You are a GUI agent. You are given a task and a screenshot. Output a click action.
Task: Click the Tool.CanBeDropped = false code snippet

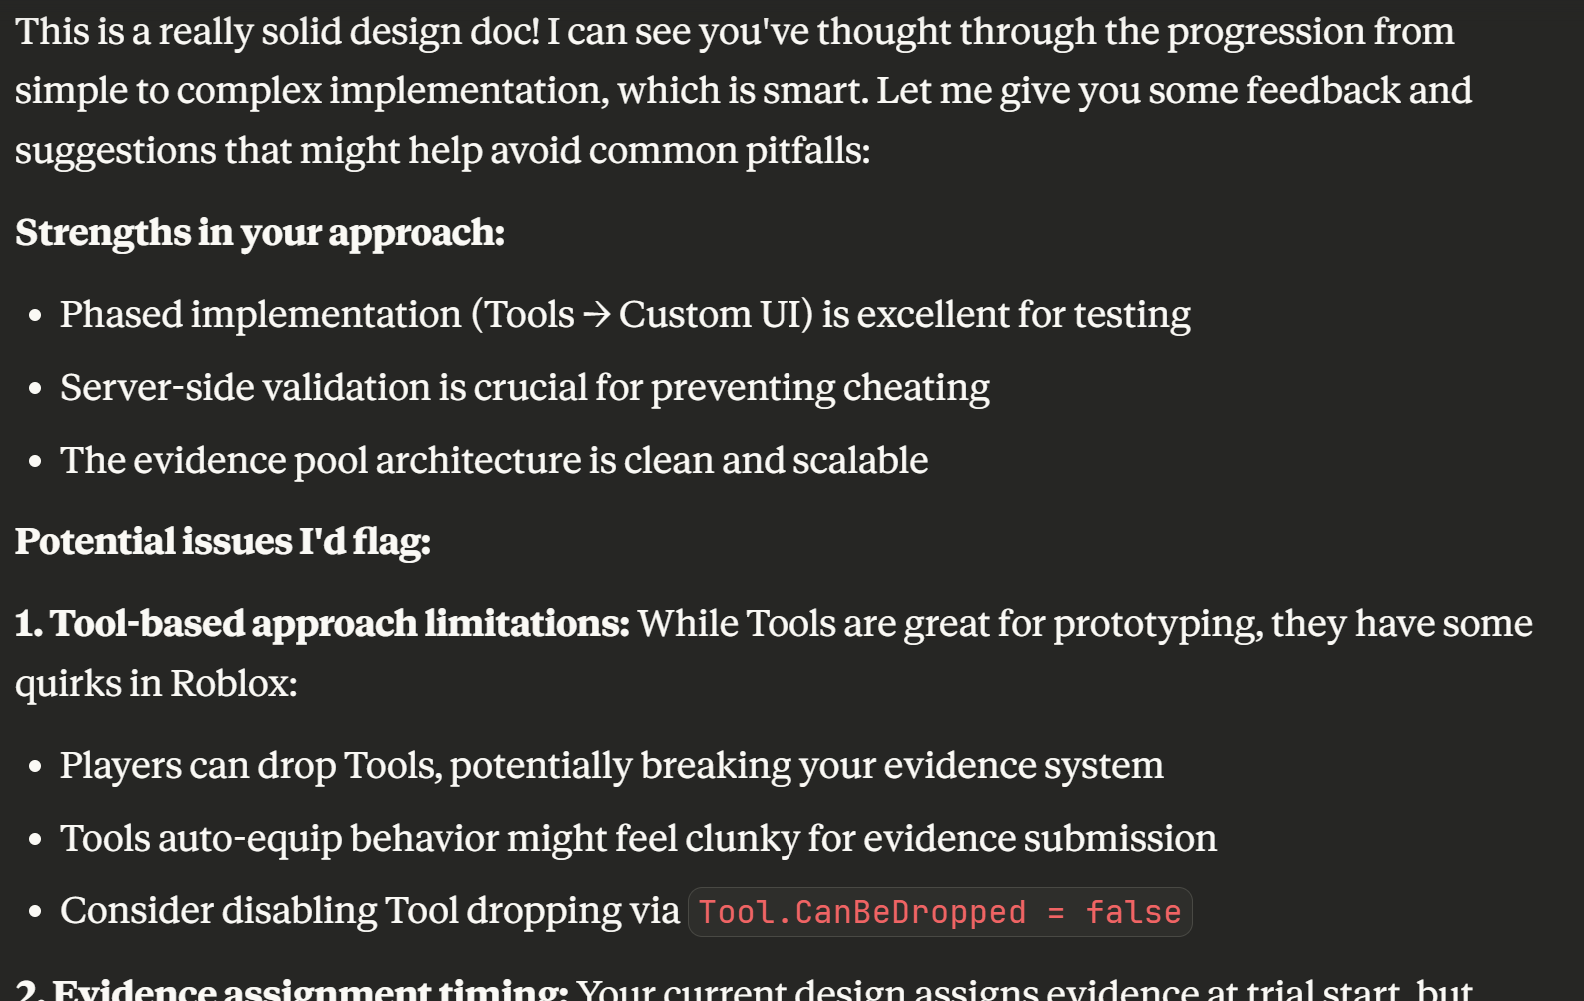coord(939,912)
